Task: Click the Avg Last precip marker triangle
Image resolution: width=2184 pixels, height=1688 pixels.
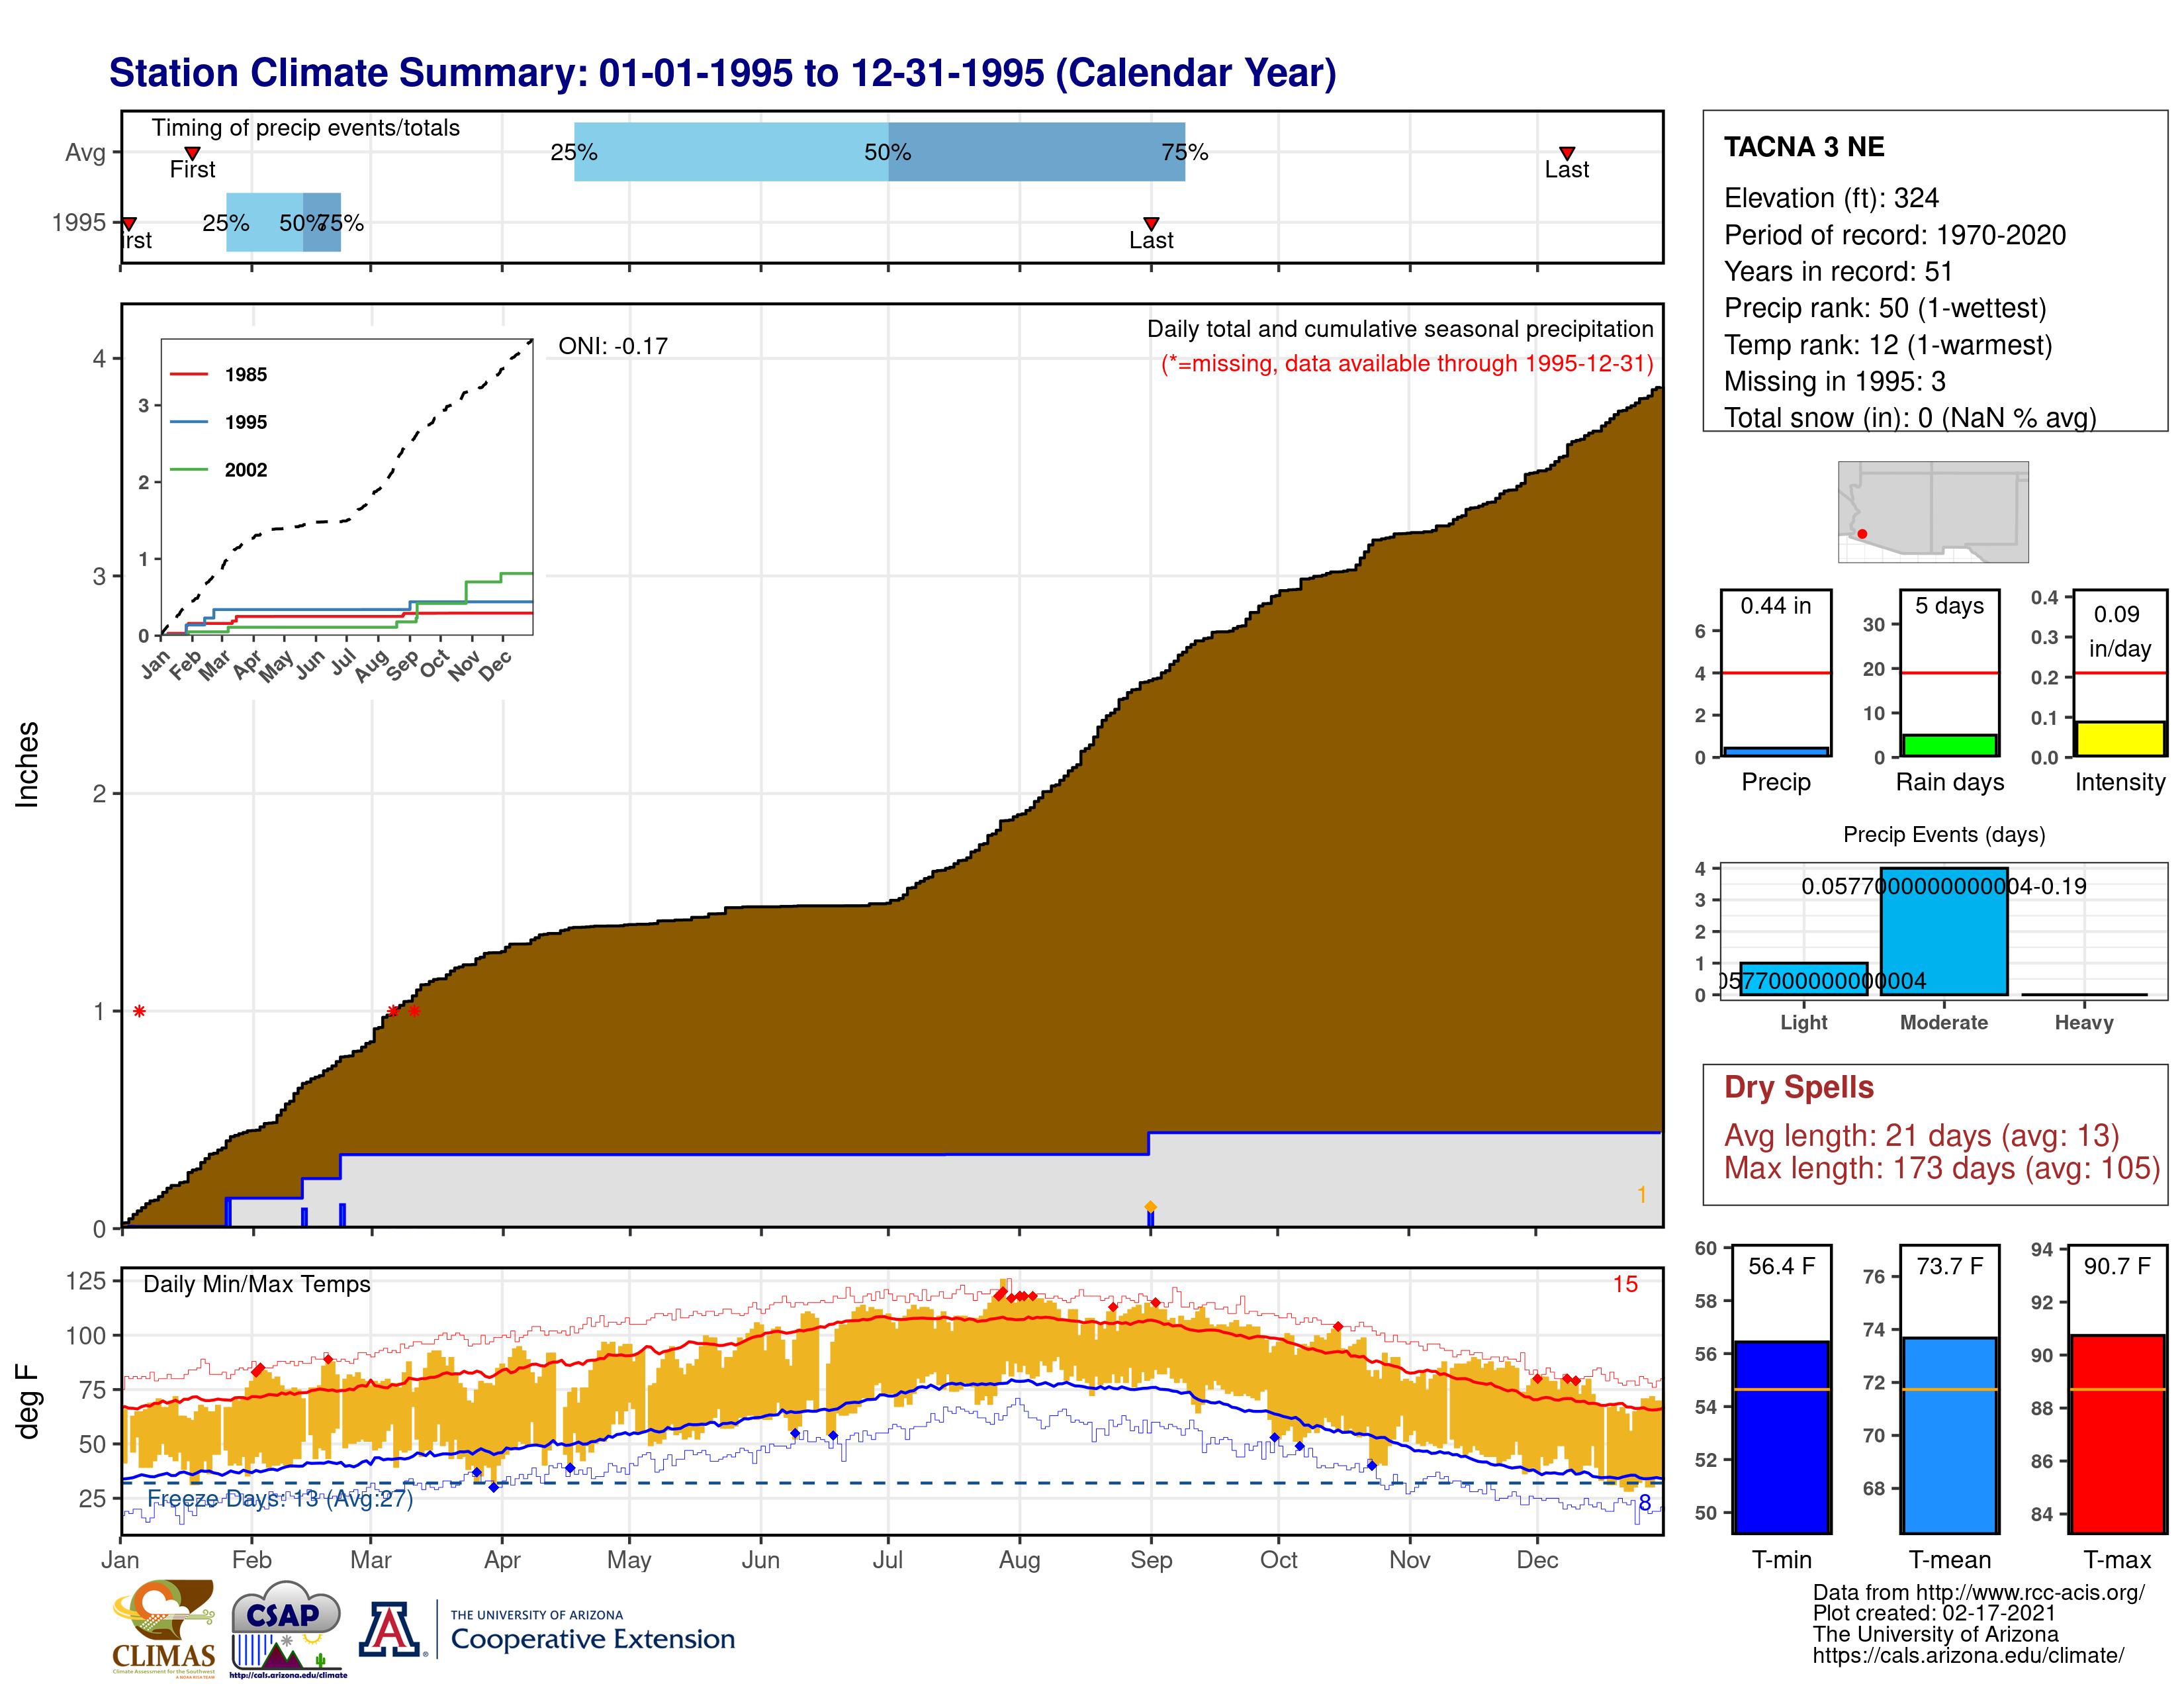Action: point(1567,153)
